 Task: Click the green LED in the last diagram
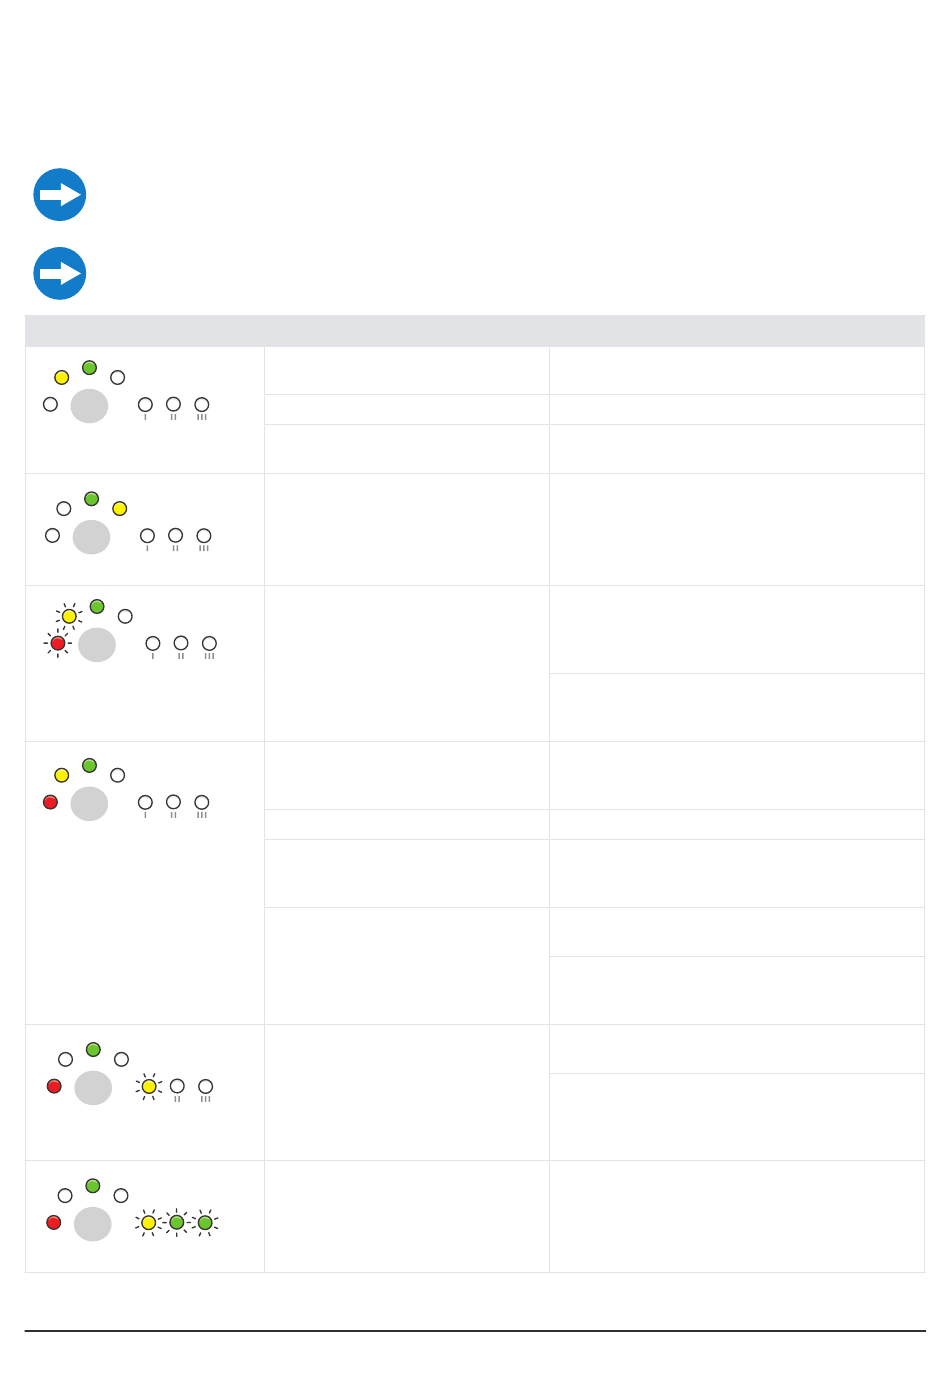point(93,1186)
